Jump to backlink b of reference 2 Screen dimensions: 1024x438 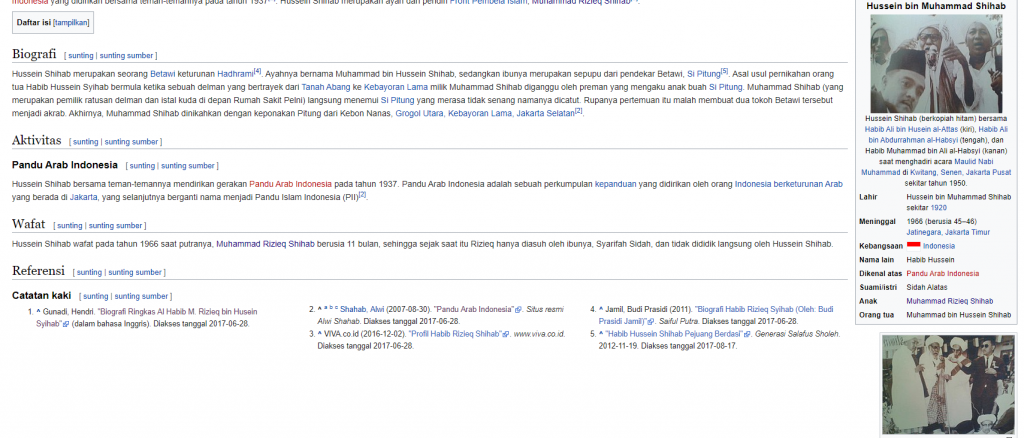331,308
